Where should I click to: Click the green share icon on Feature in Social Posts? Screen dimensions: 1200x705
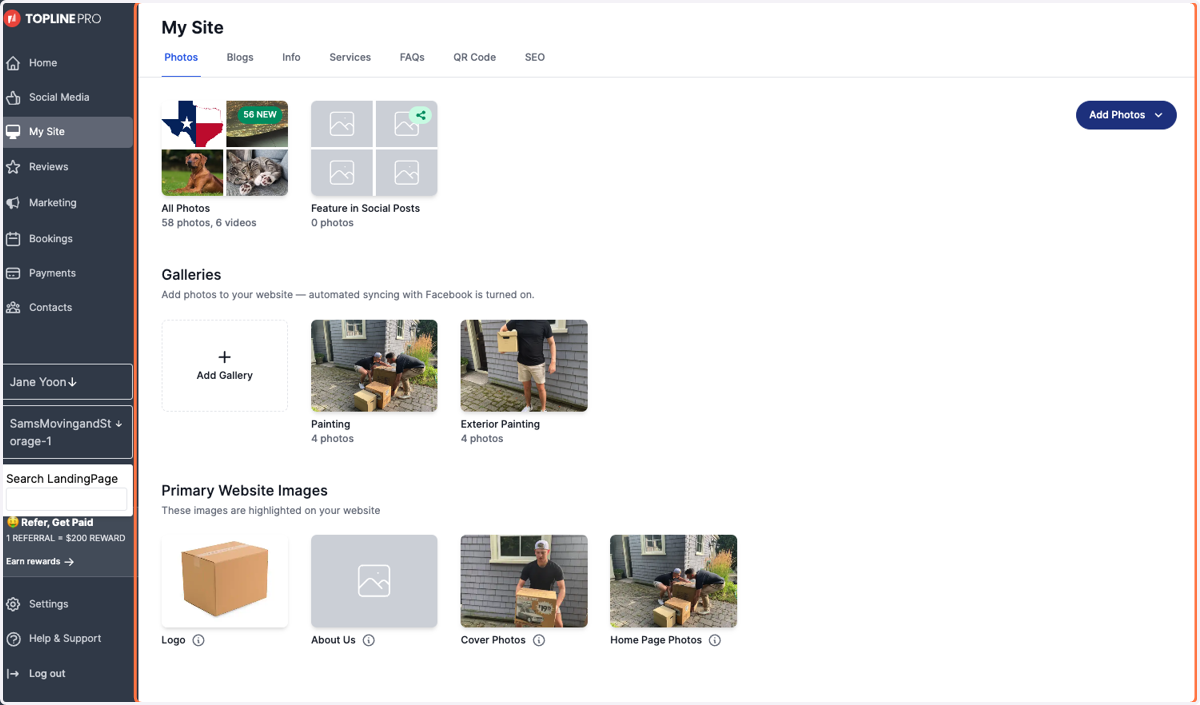click(421, 115)
